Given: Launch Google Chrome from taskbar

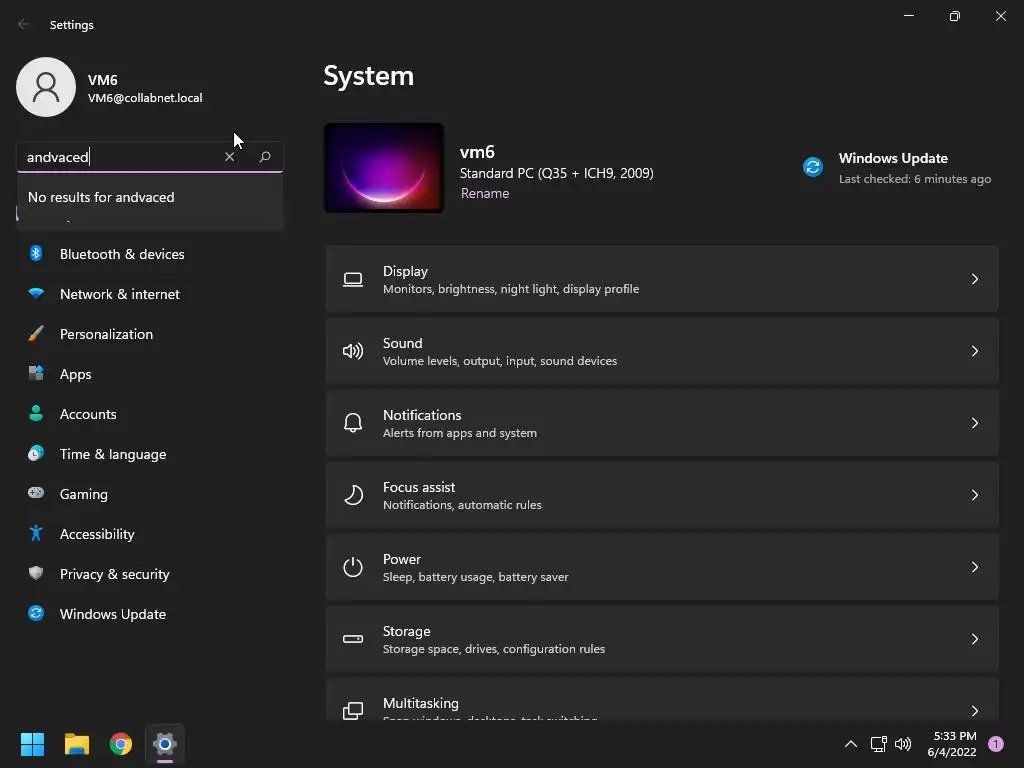Looking at the screenshot, I should 121,744.
